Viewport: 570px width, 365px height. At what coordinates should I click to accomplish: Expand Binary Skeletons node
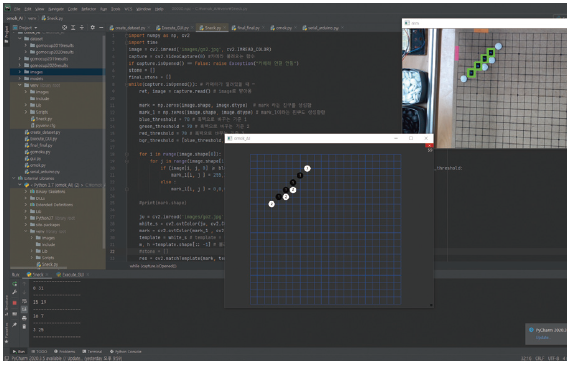(x=26, y=192)
